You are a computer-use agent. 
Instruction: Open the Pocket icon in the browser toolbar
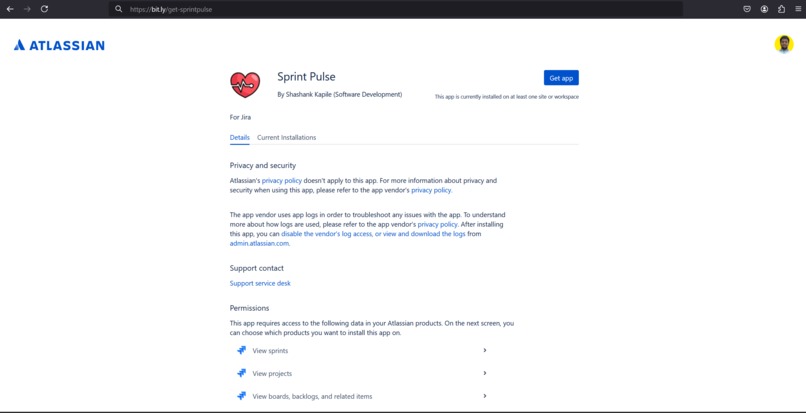[747, 9]
